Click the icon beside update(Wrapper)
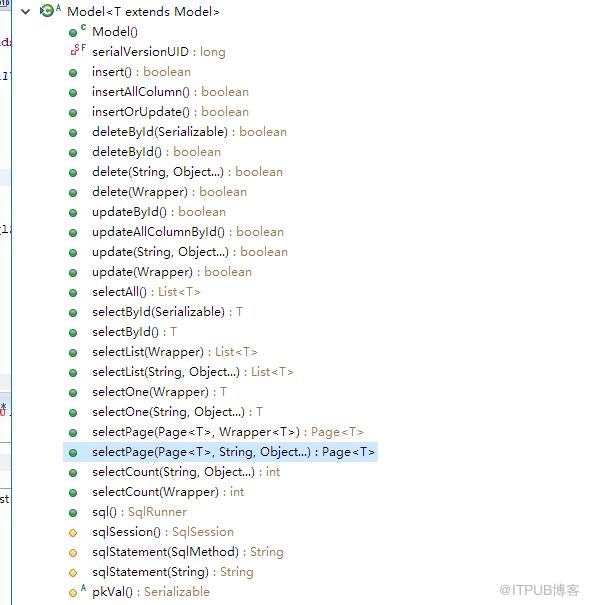 pos(73,273)
